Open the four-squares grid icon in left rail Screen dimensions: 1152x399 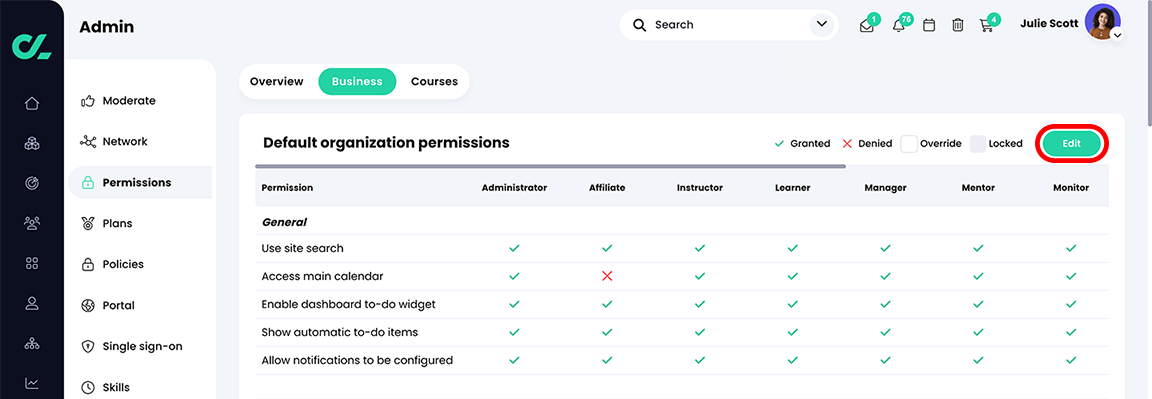32,263
